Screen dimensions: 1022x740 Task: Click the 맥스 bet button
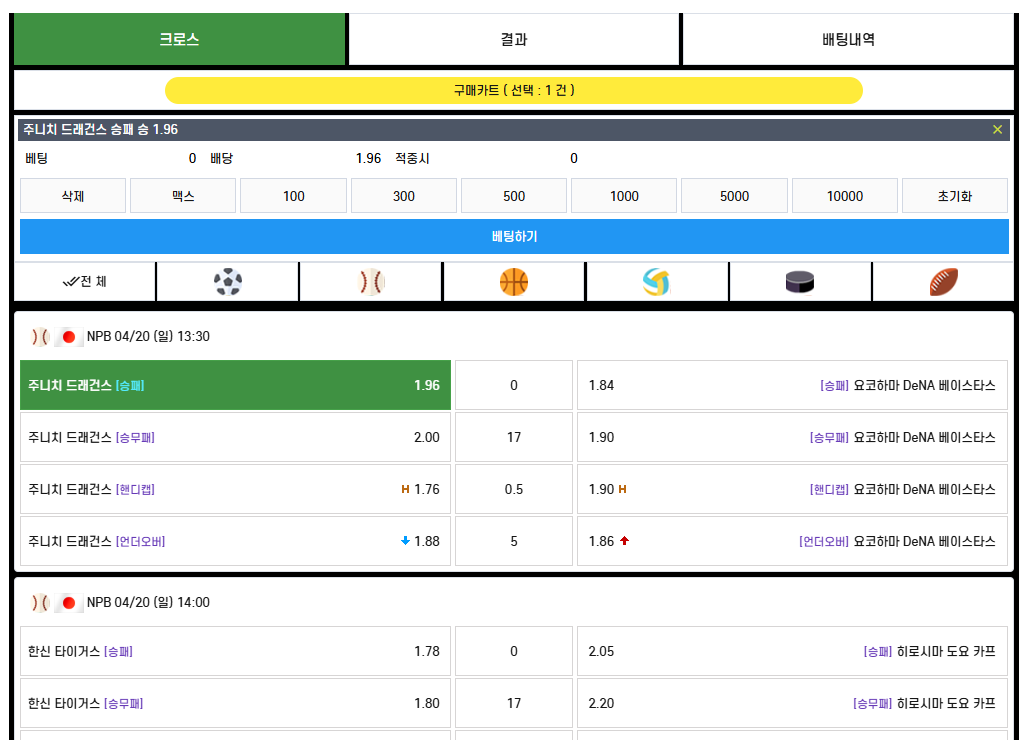(183, 196)
